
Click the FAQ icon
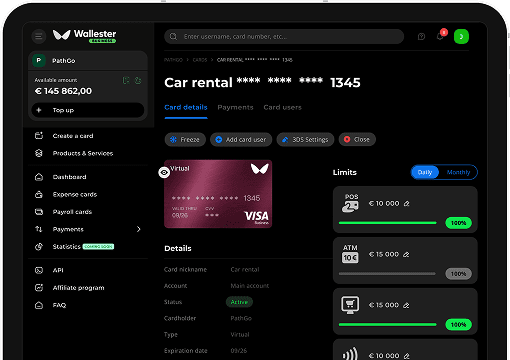[x=39, y=305]
